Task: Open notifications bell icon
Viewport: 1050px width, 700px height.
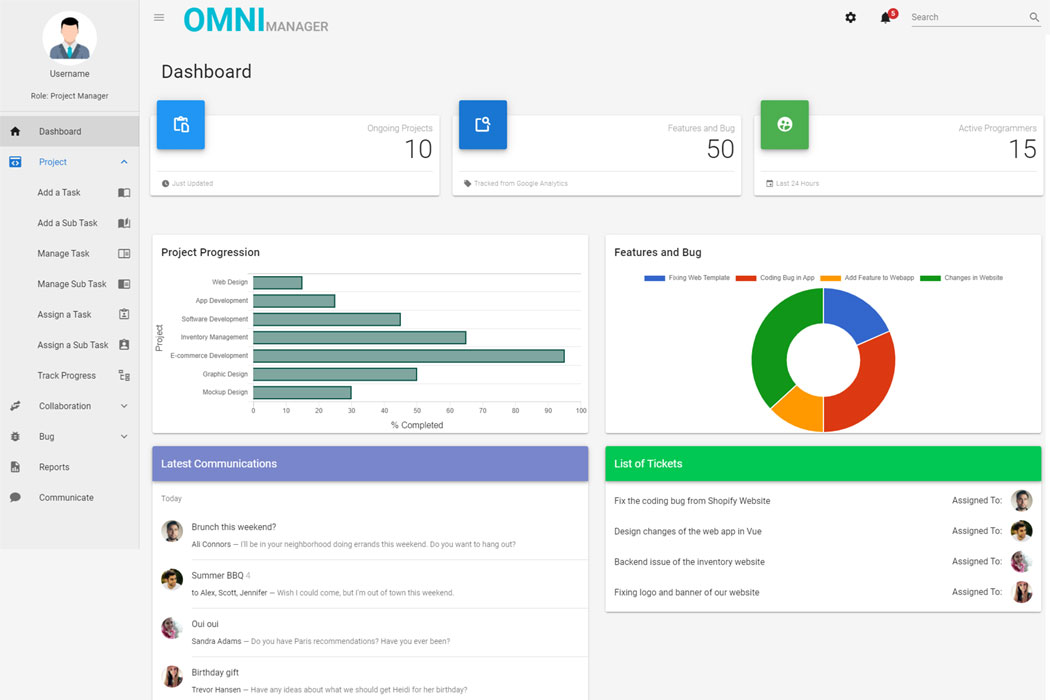Action: pyautogui.click(x=885, y=18)
